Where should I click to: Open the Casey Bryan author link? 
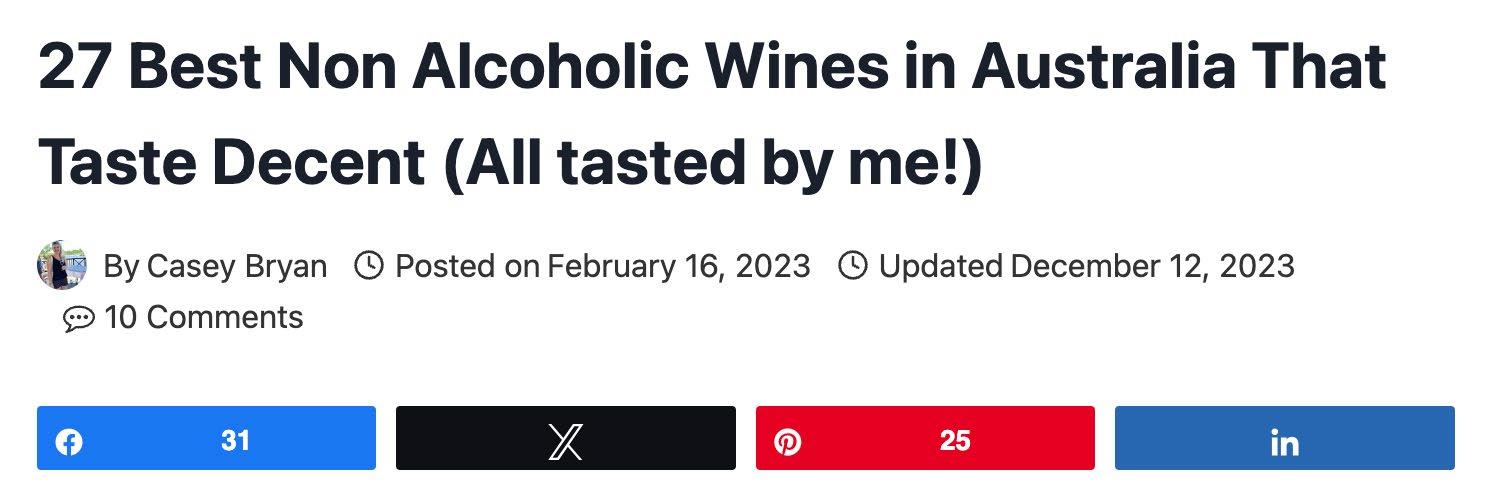[x=237, y=267]
